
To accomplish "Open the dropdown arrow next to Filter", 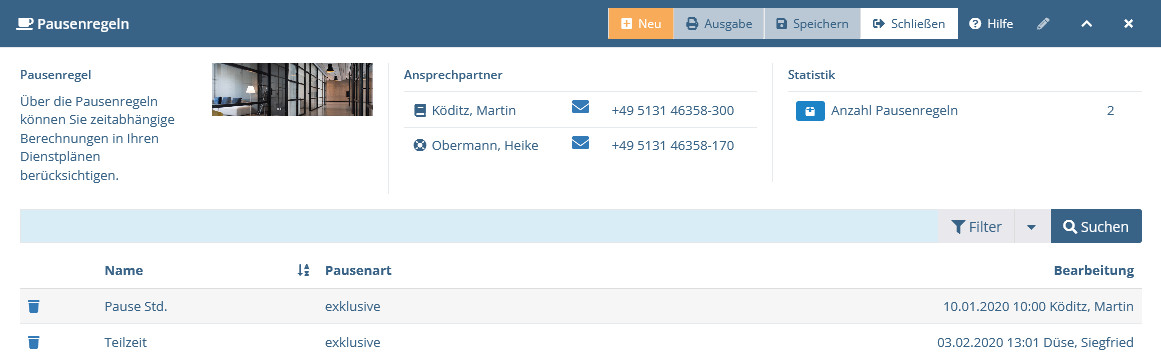I will pyautogui.click(x=1031, y=226).
